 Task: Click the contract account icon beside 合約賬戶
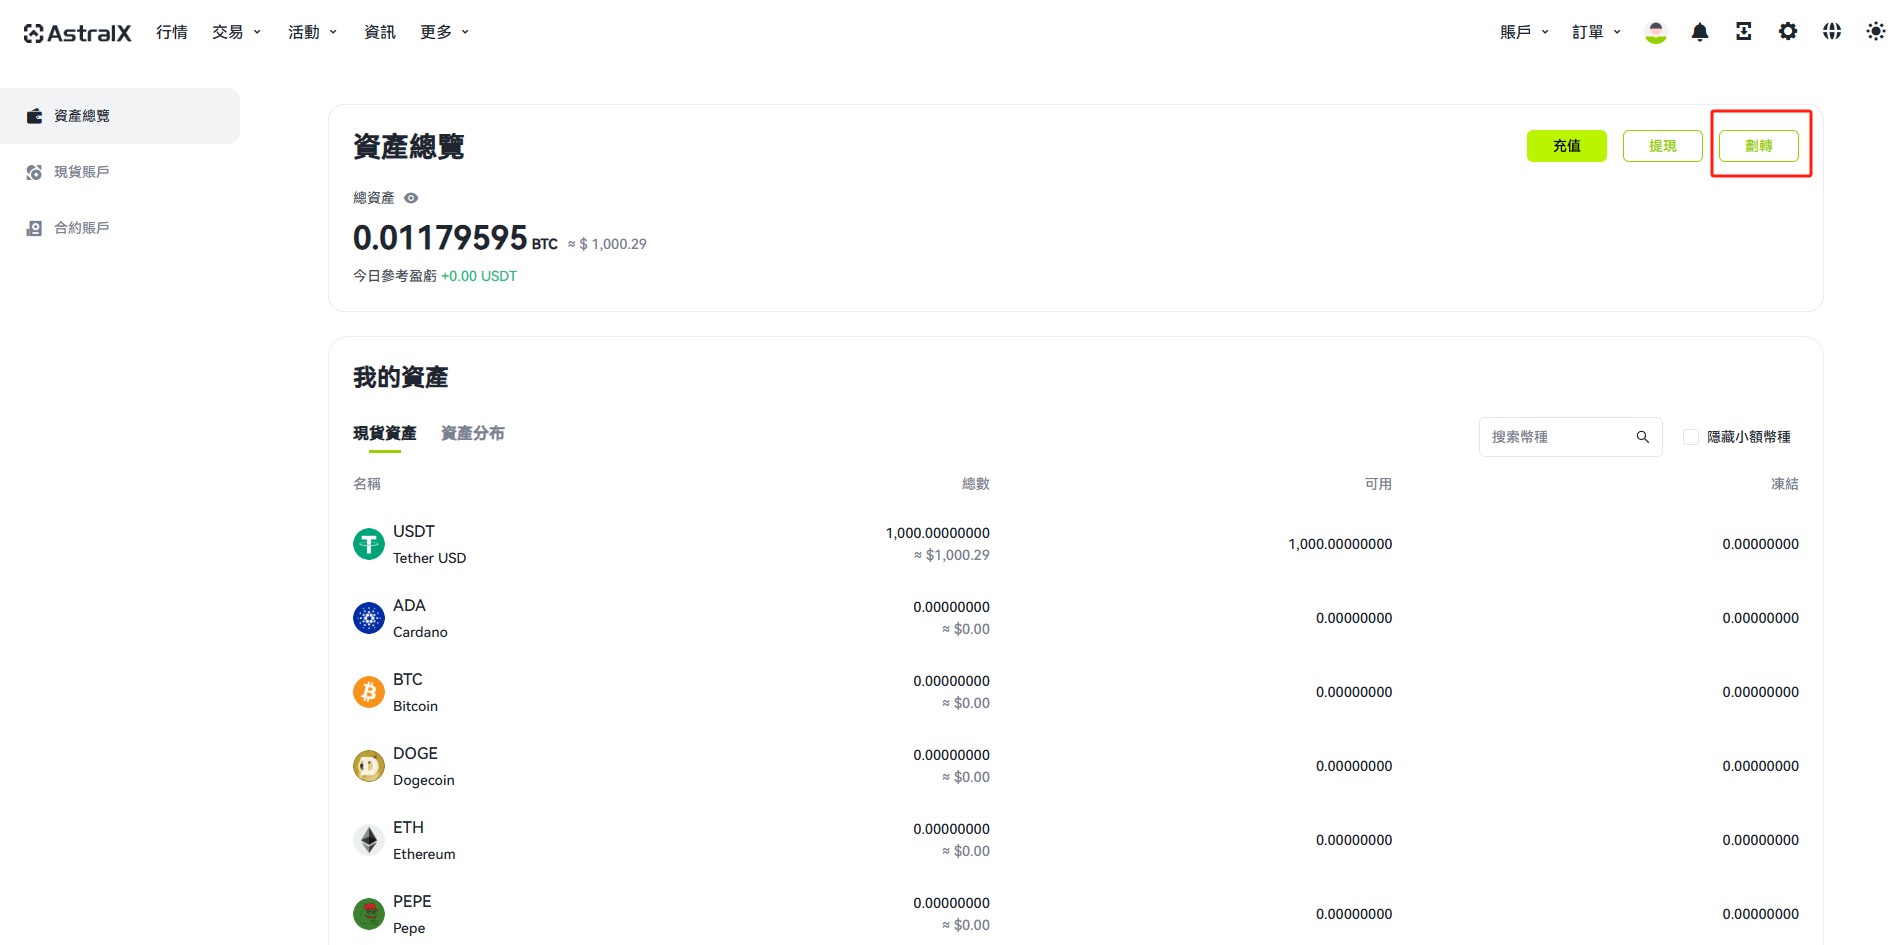(x=34, y=228)
